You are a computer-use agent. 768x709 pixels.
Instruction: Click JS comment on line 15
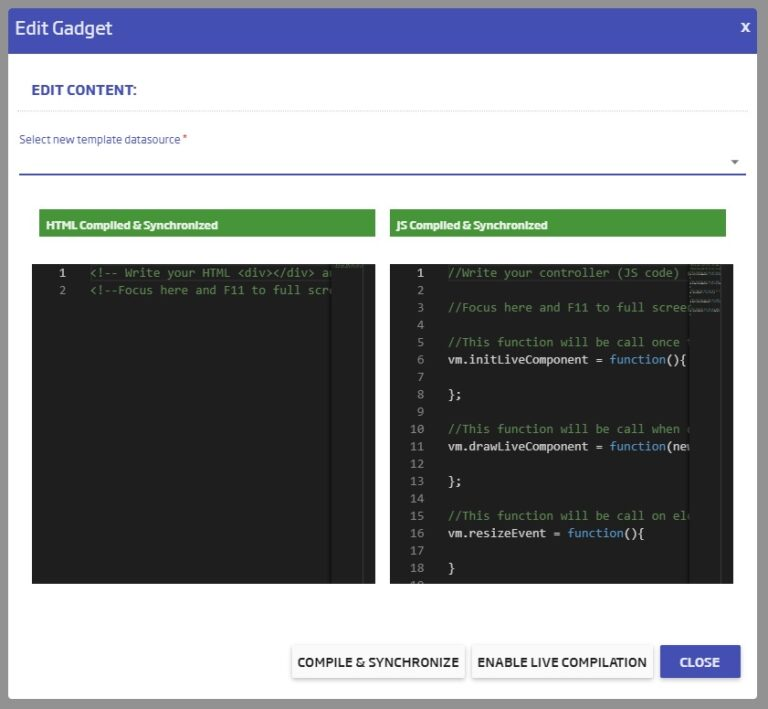[568, 516]
